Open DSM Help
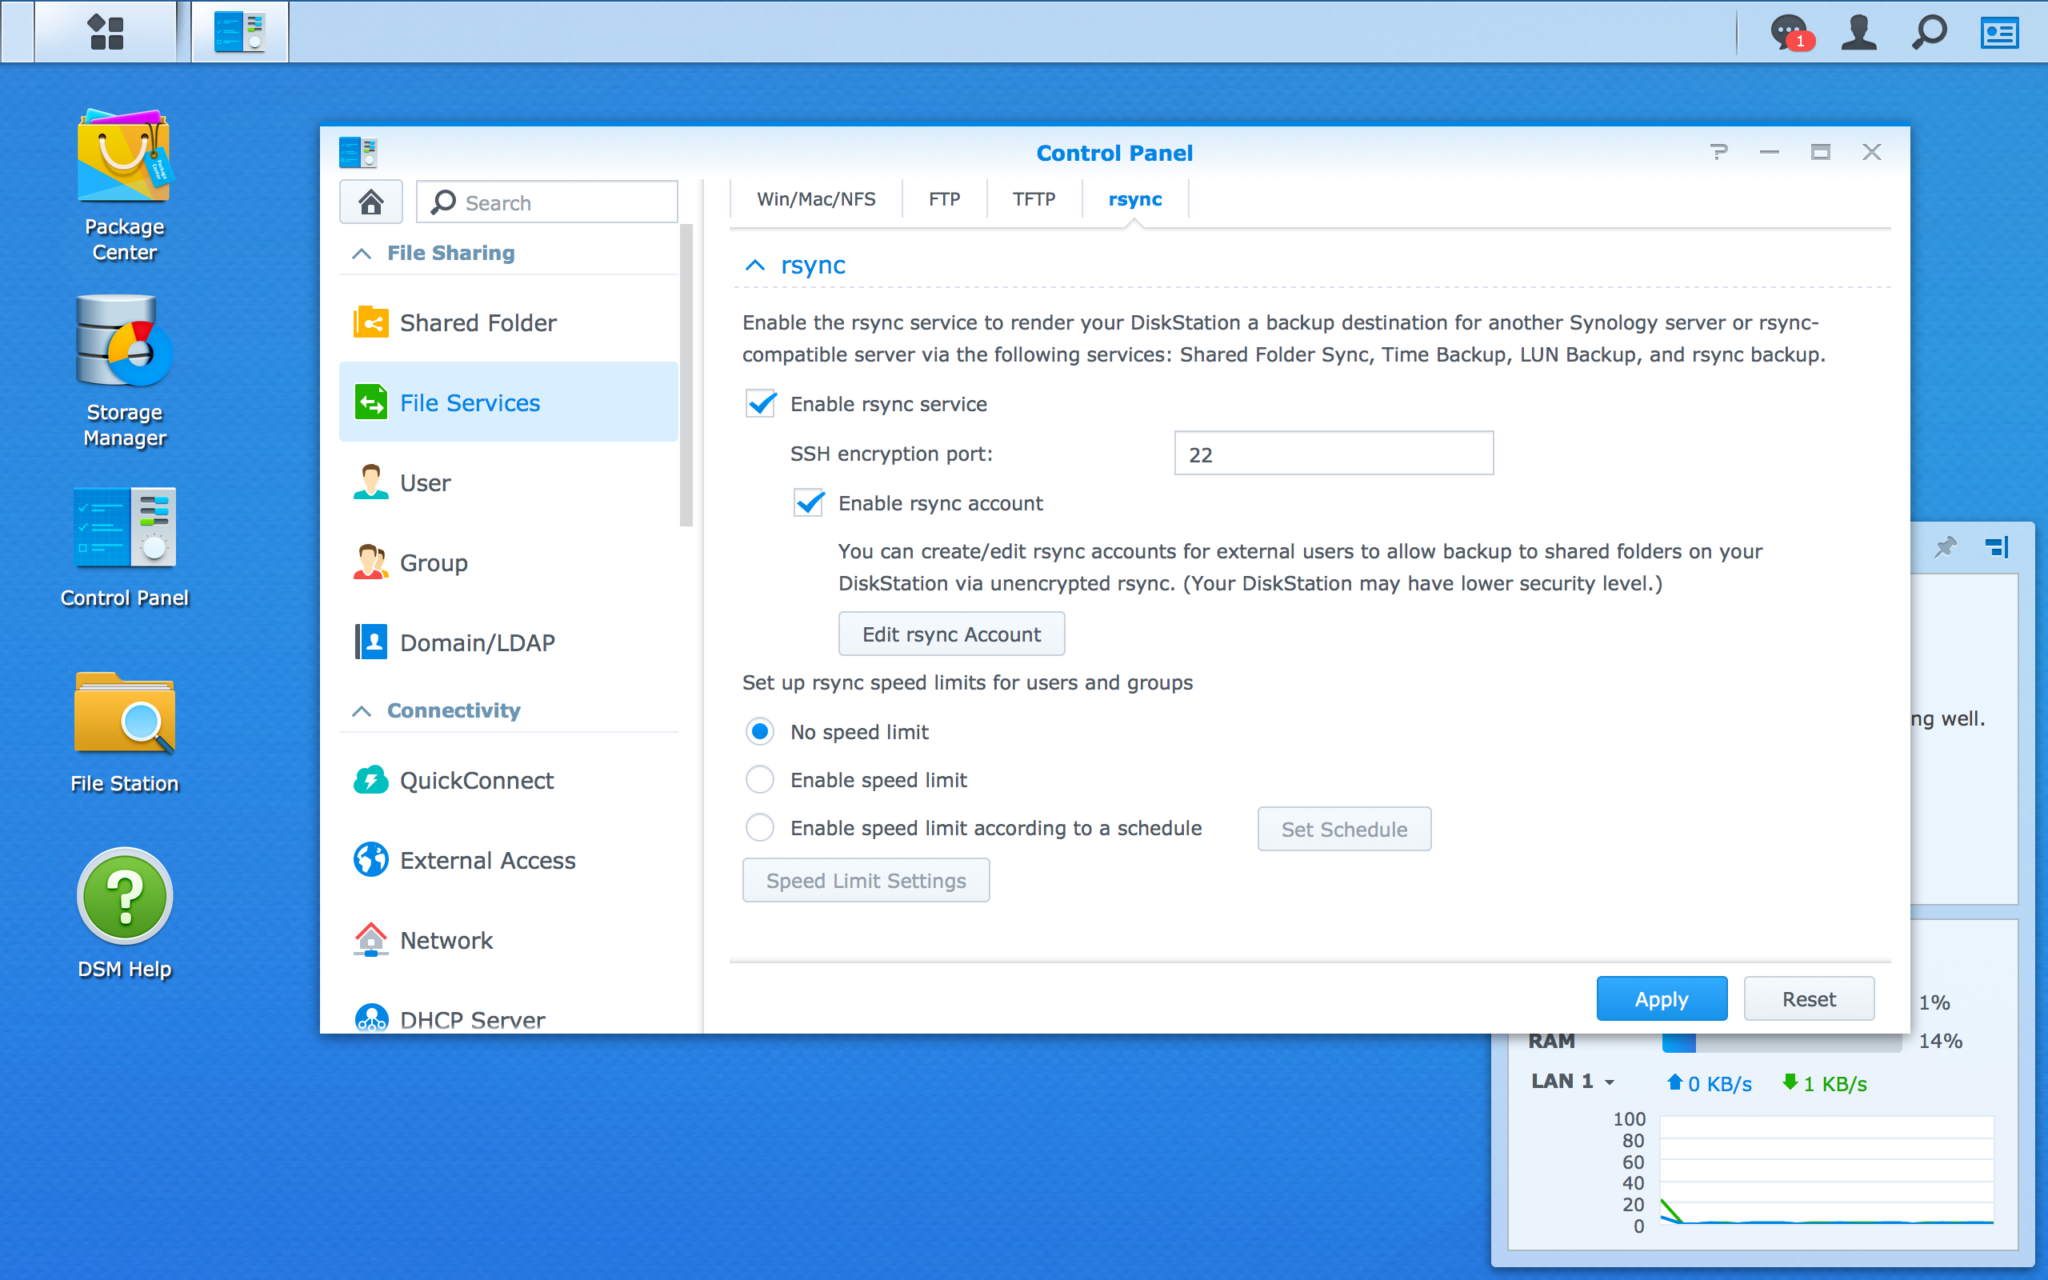 pyautogui.click(x=124, y=893)
